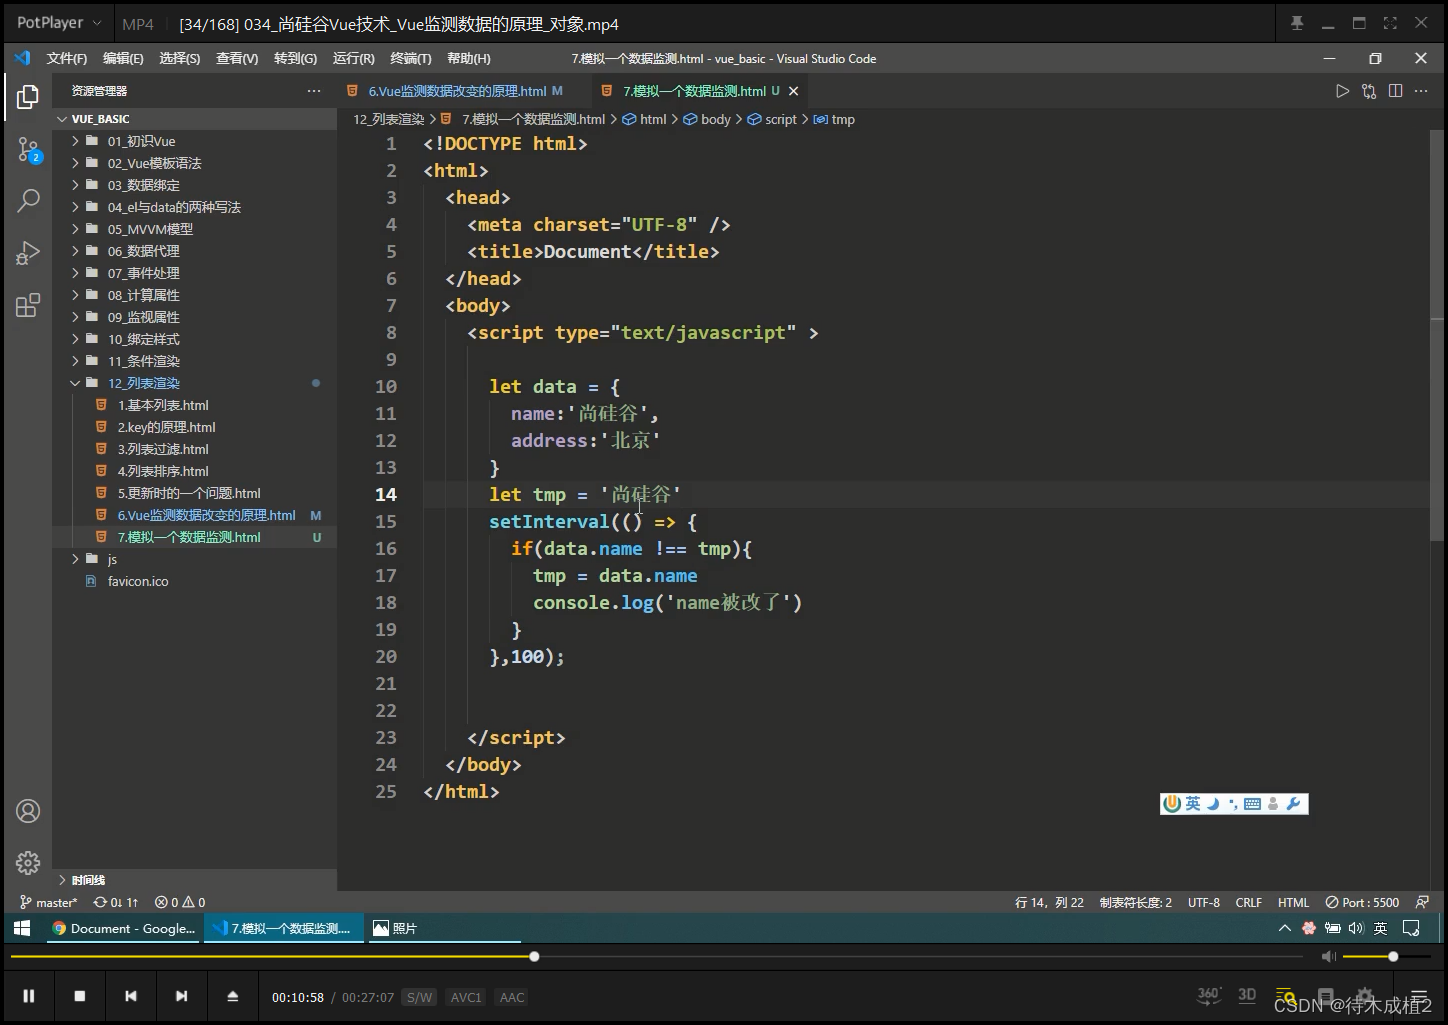Open the 编辑(E) menu

click(x=123, y=59)
